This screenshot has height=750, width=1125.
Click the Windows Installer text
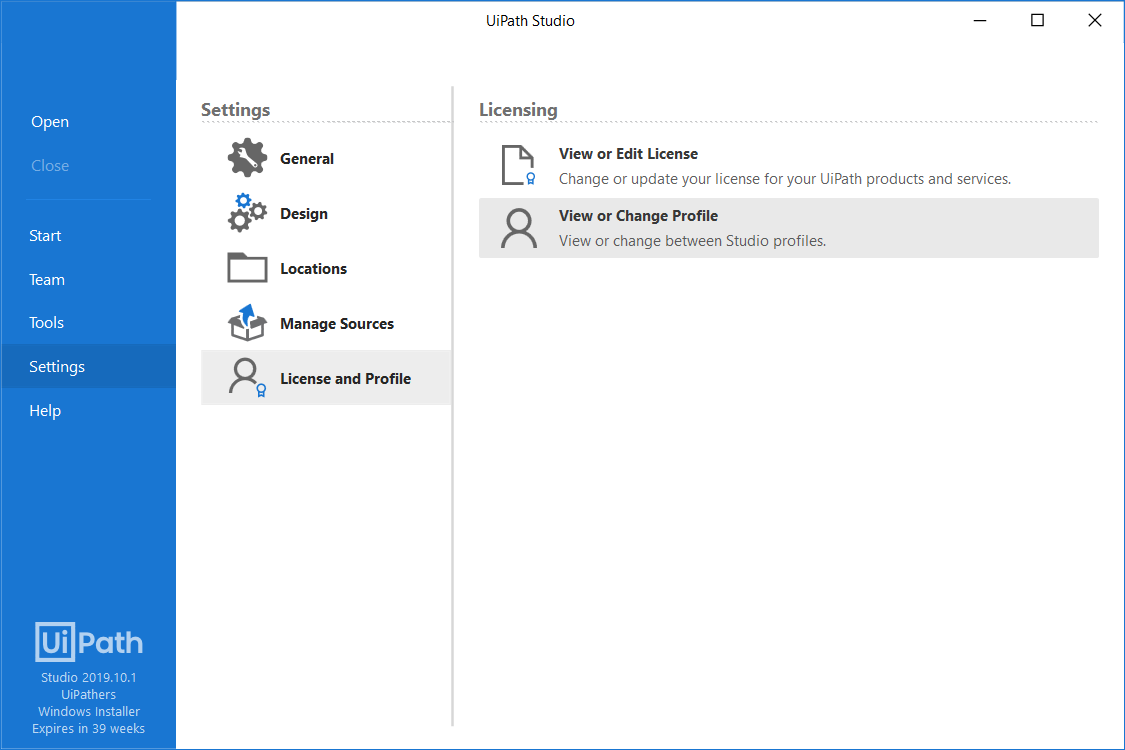88,711
